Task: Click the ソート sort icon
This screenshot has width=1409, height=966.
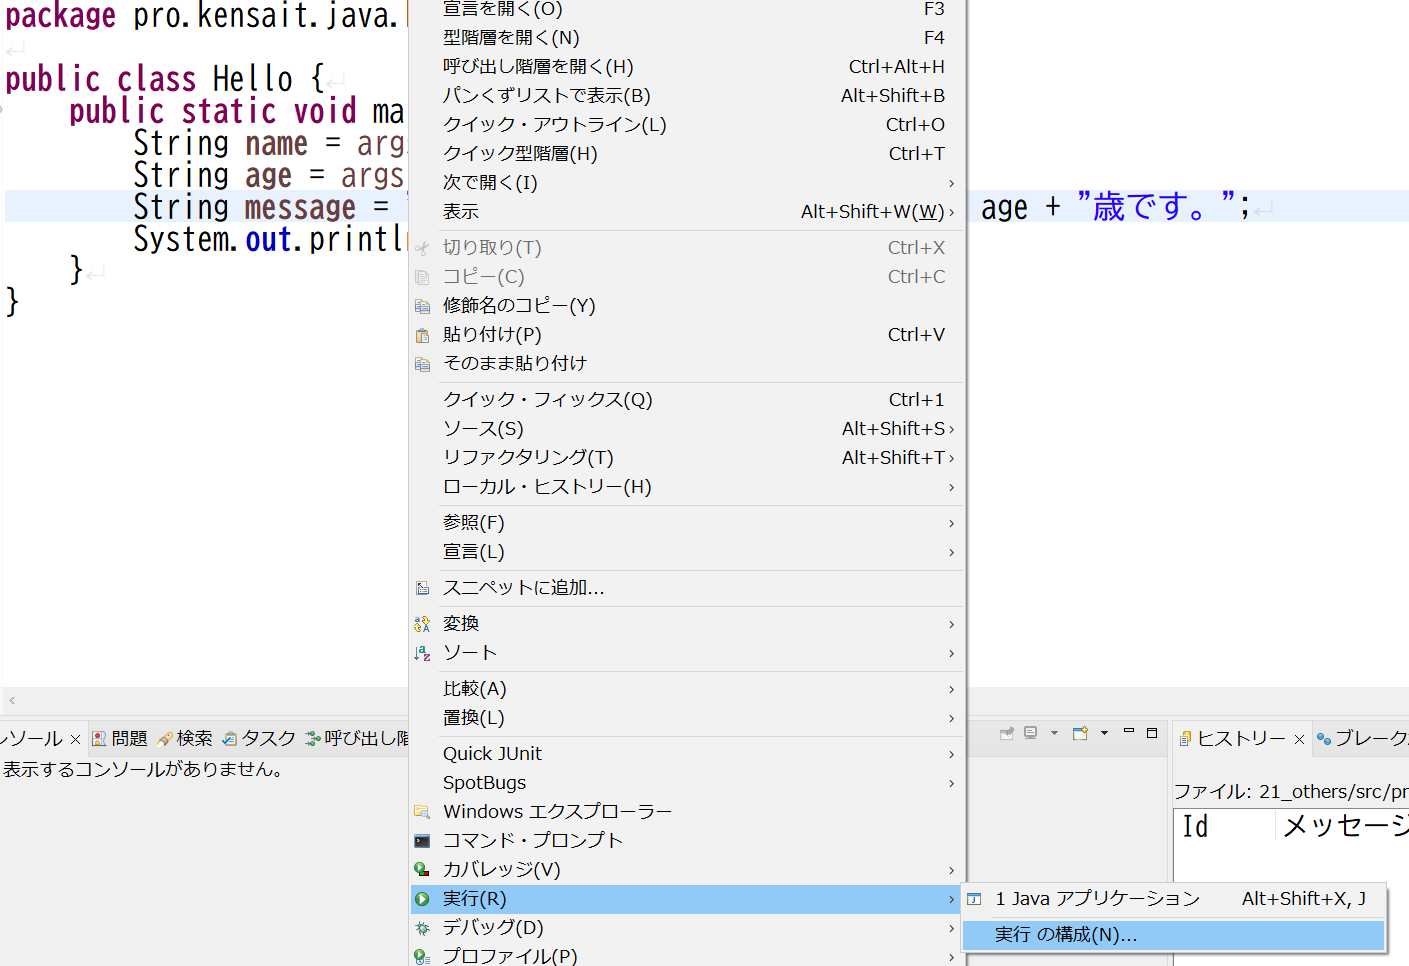Action: coord(423,652)
